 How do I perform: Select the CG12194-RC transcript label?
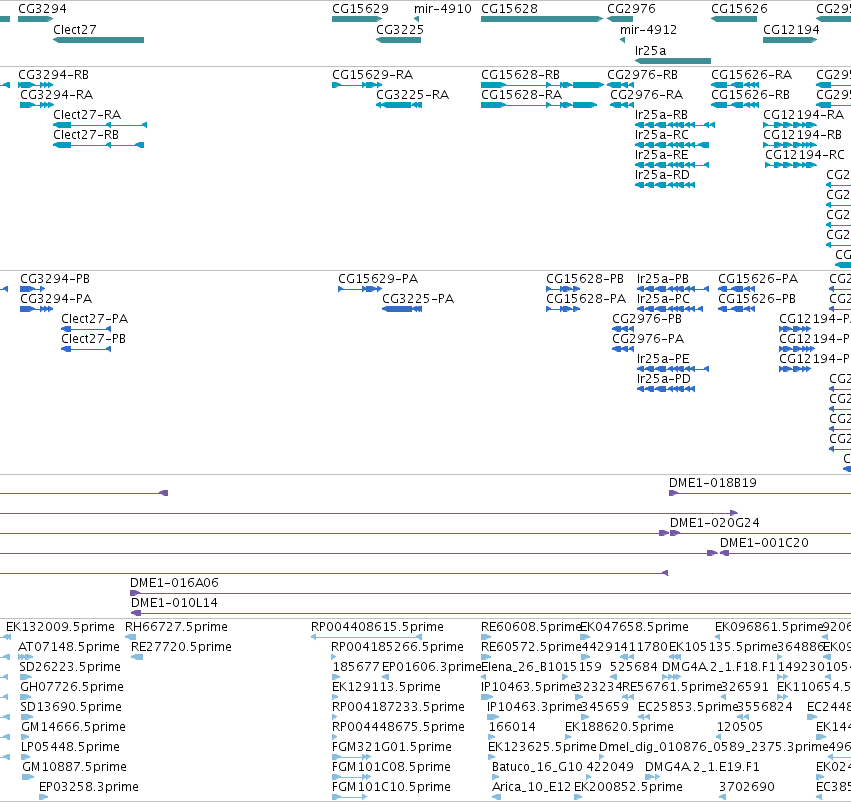pyautogui.click(x=805, y=155)
